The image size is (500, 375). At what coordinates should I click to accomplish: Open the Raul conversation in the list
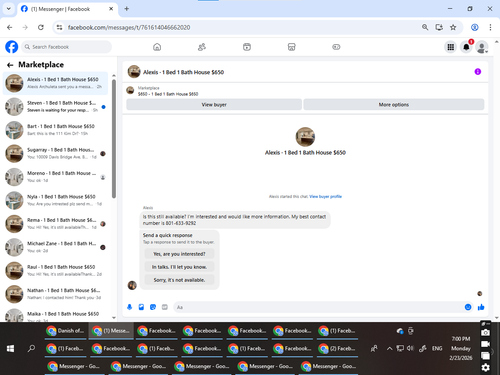pos(55,271)
